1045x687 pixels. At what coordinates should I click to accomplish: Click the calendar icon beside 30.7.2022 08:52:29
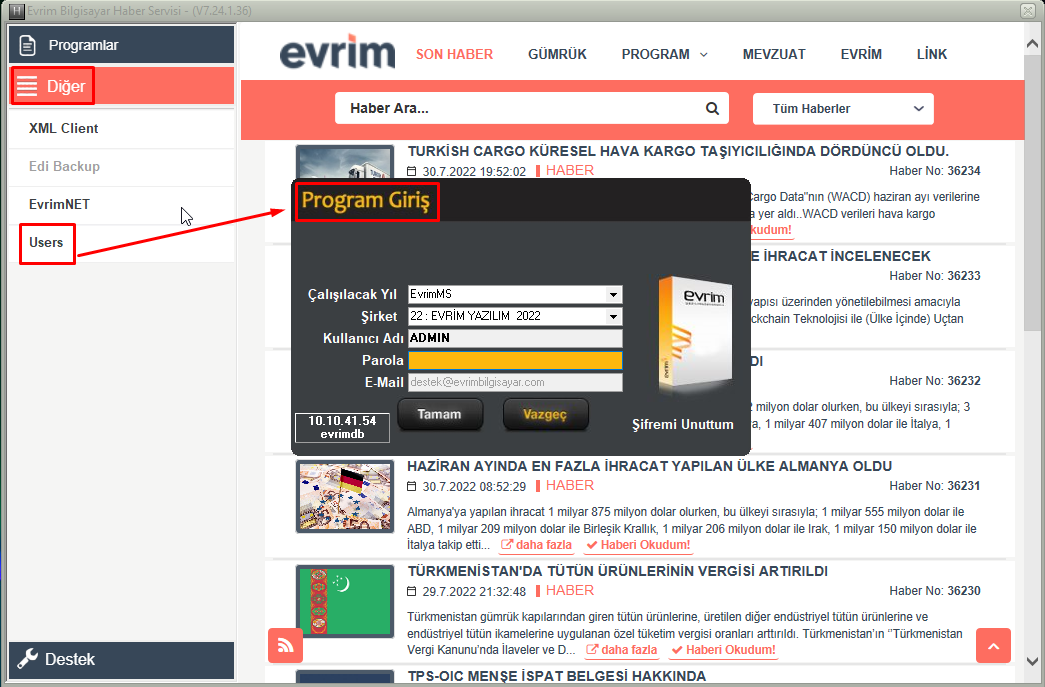(412, 486)
